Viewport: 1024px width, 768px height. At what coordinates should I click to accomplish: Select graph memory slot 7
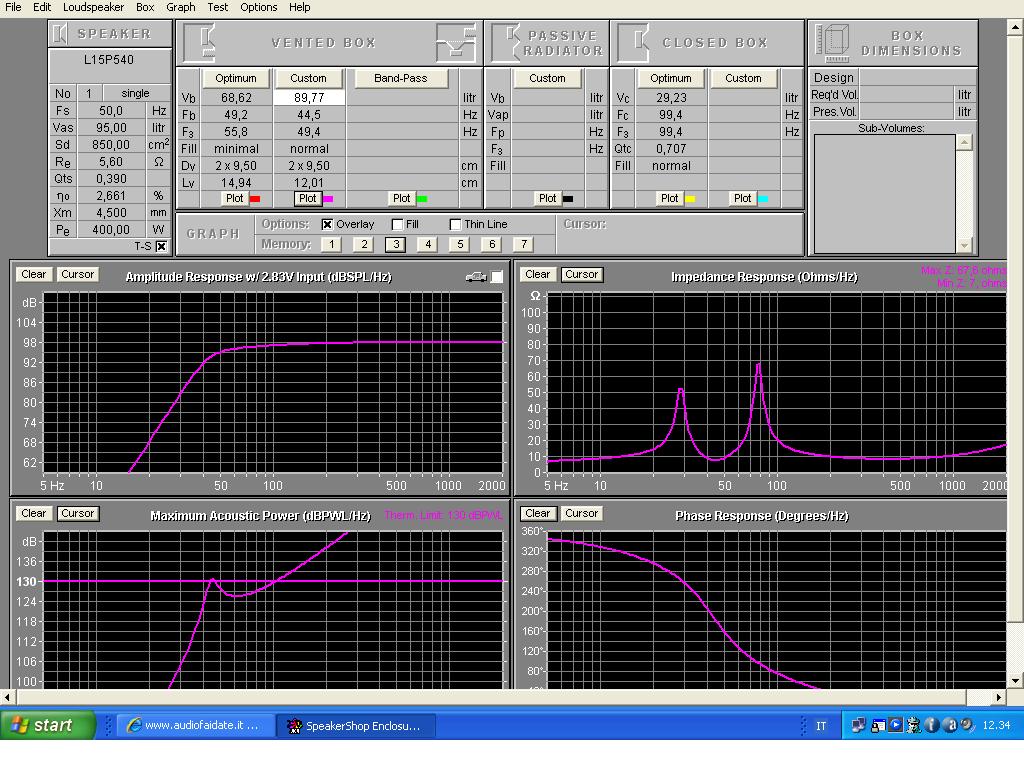(x=524, y=244)
